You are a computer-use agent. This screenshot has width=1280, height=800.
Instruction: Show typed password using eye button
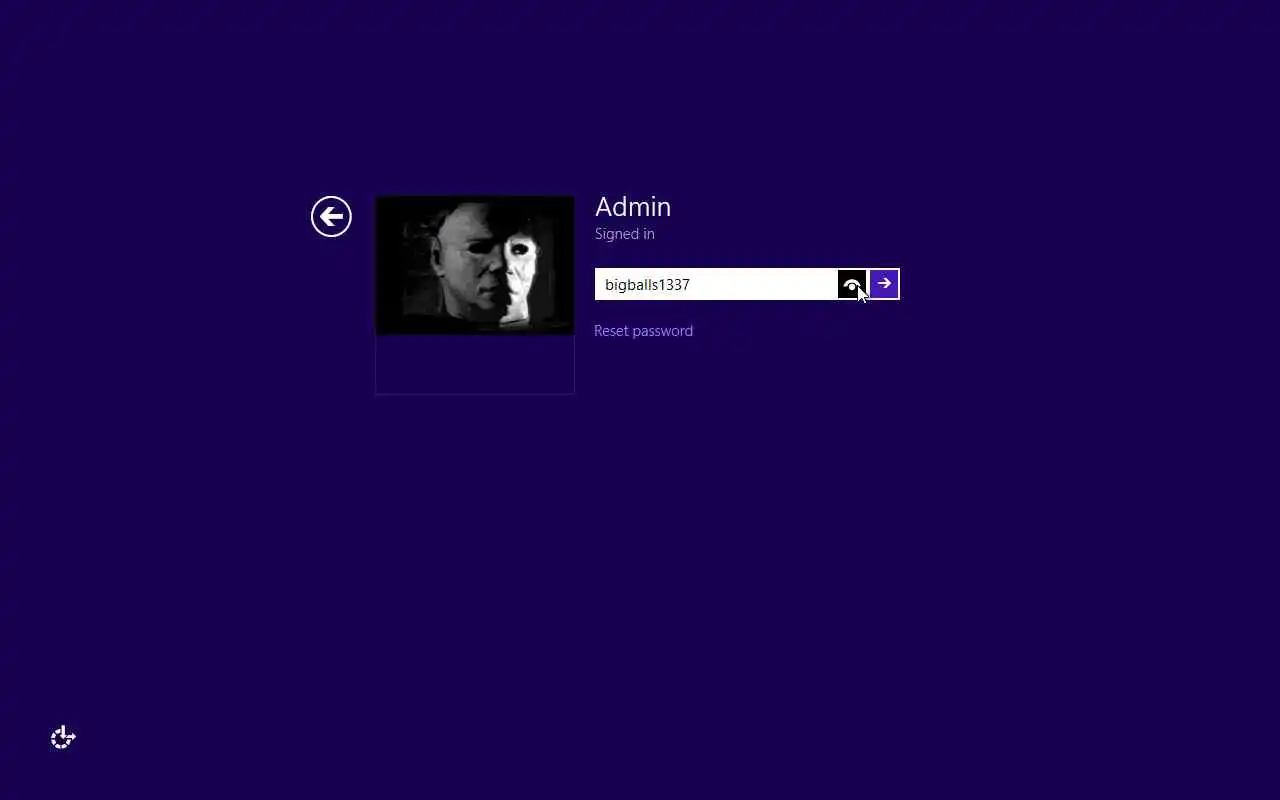852,284
